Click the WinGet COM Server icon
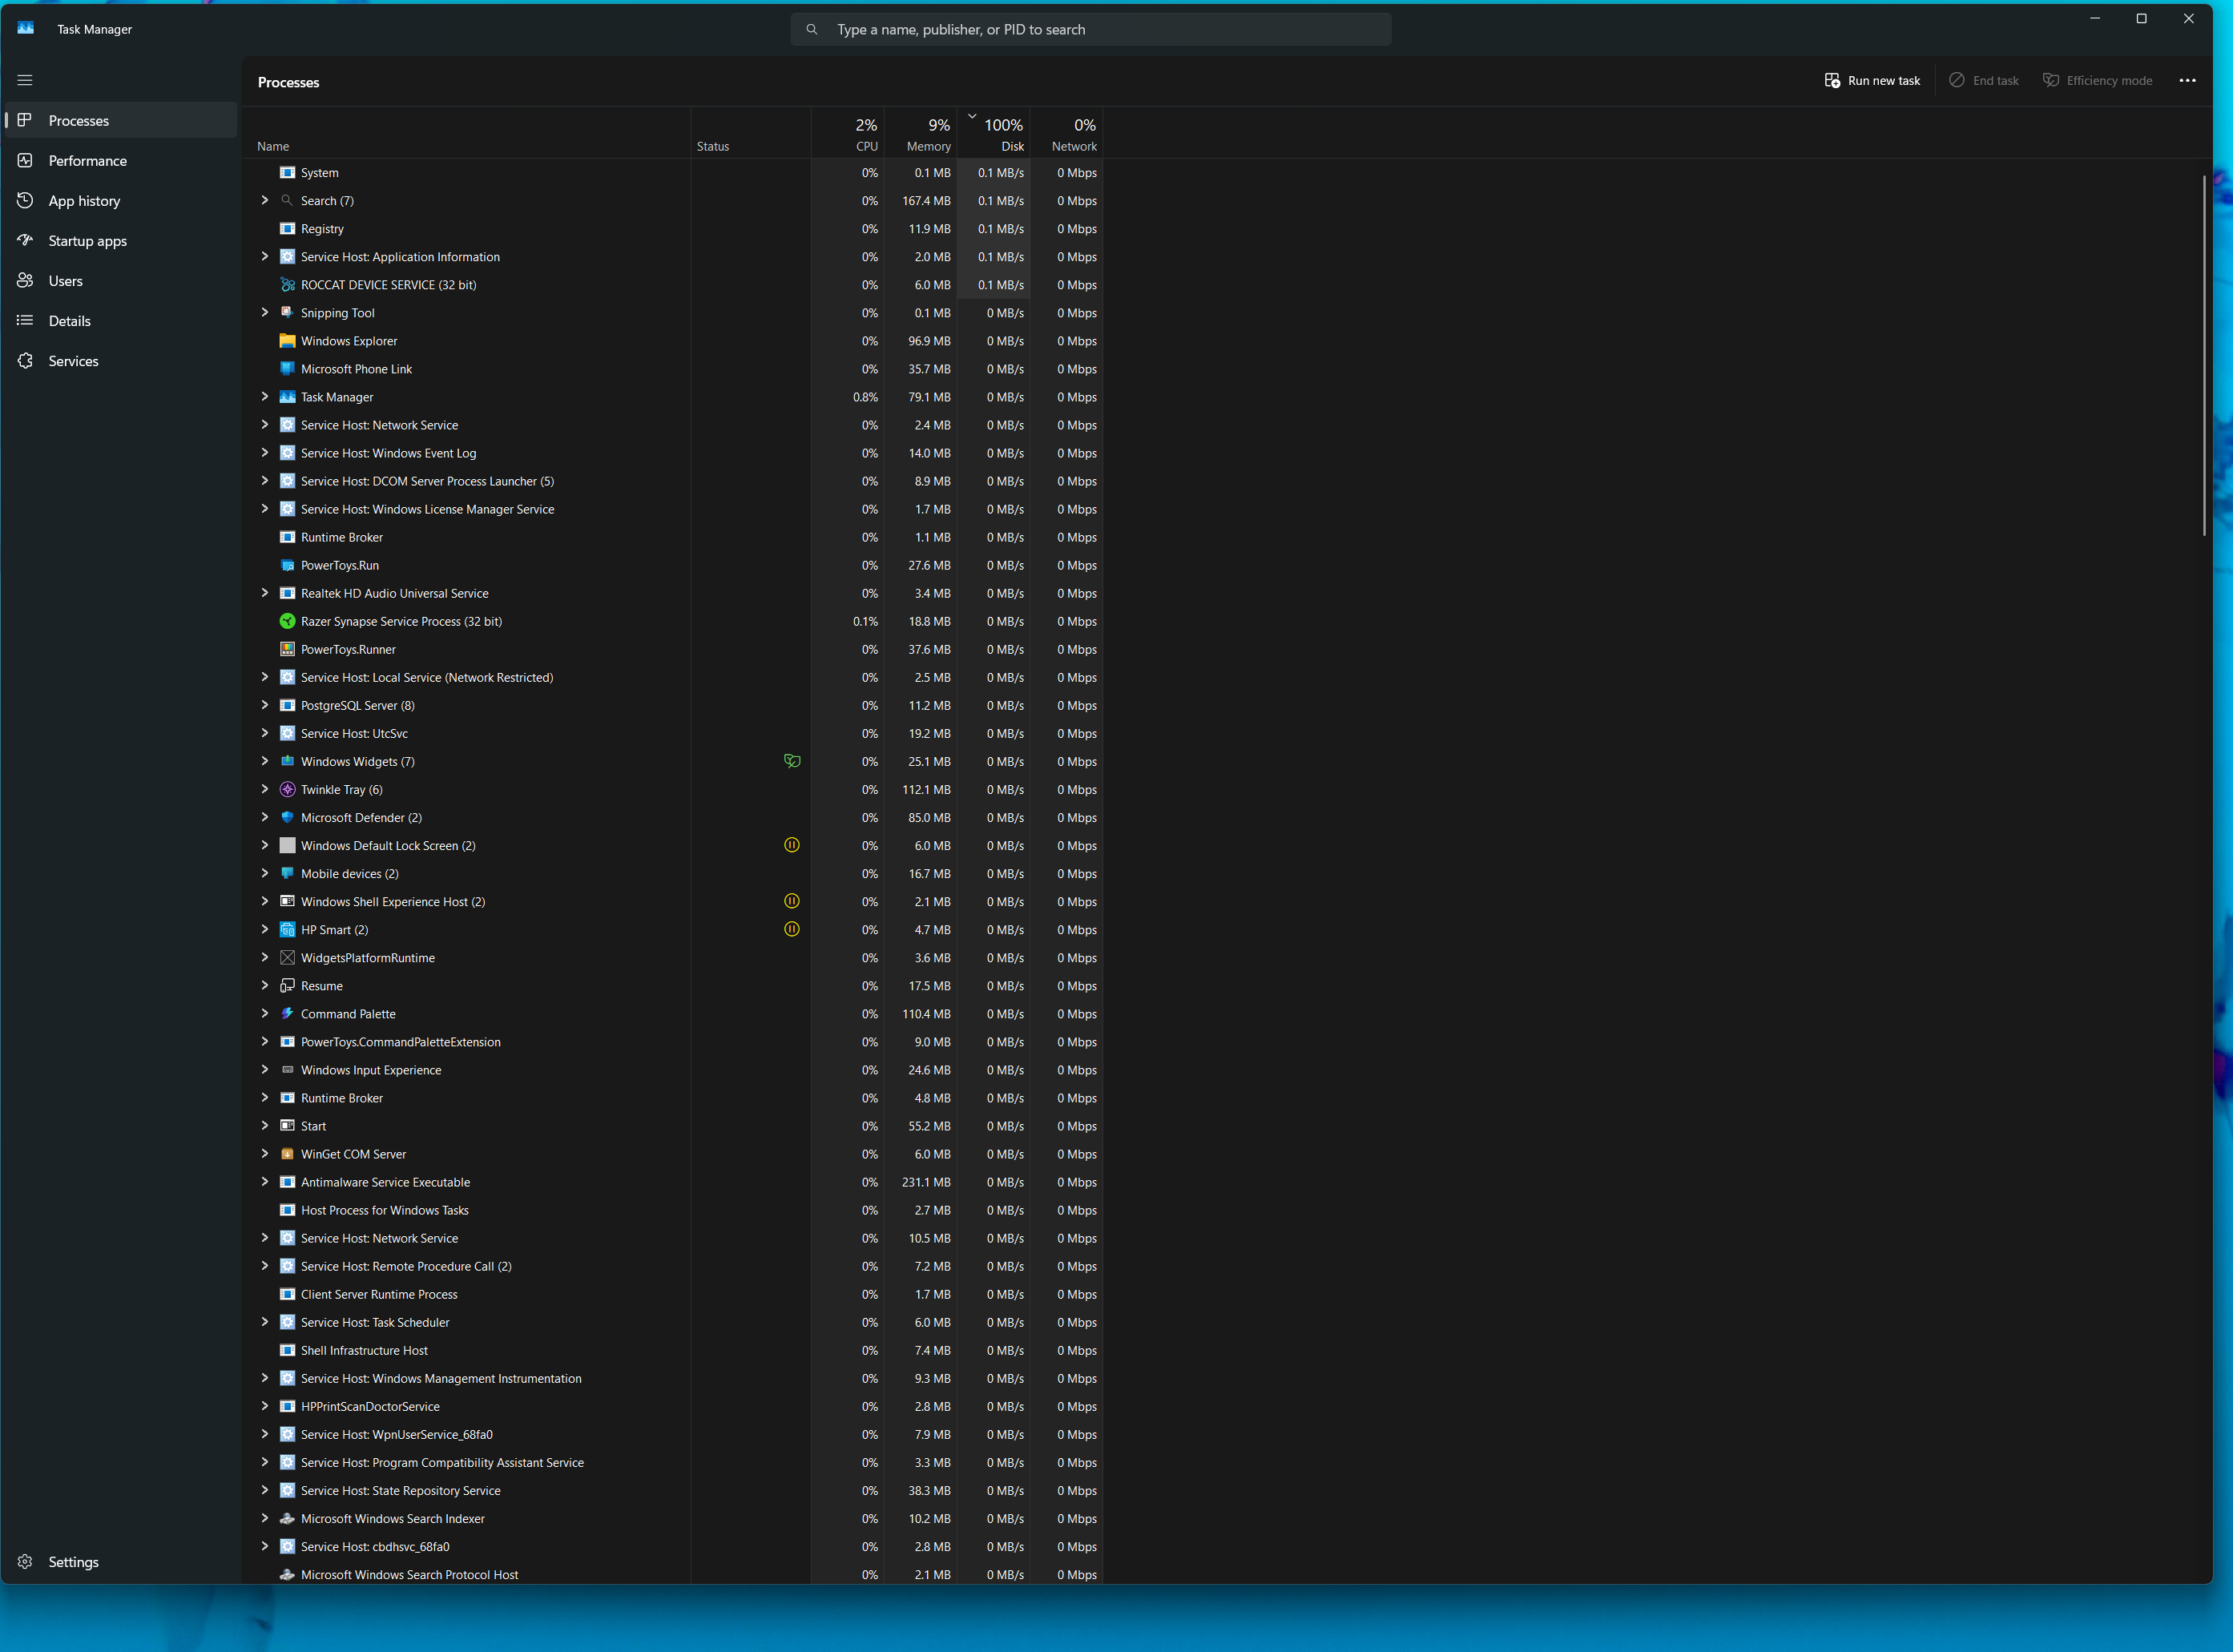The height and width of the screenshot is (1652, 2233). point(287,1153)
